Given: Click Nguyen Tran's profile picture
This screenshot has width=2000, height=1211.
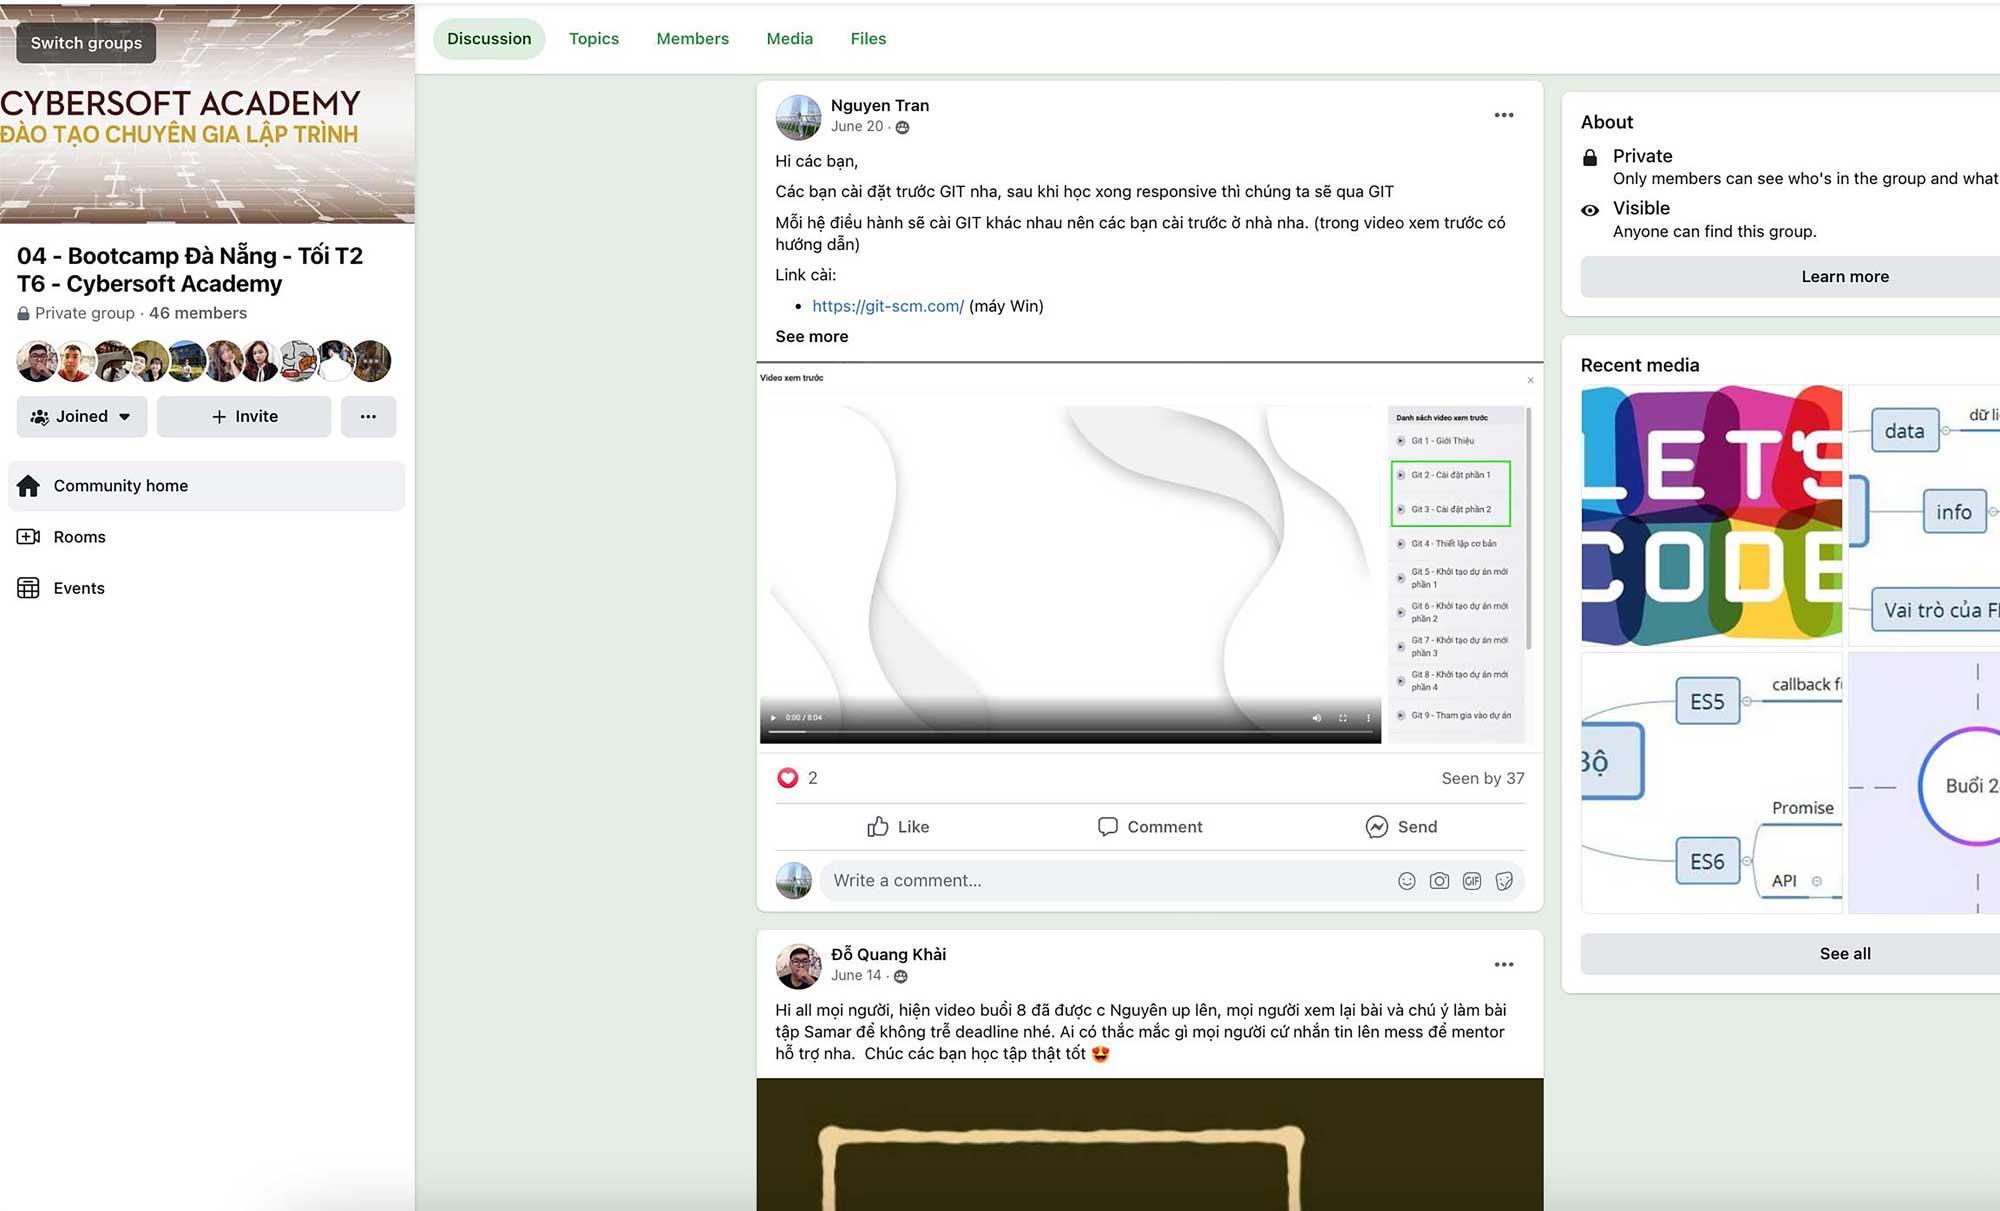Looking at the screenshot, I should tap(798, 117).
